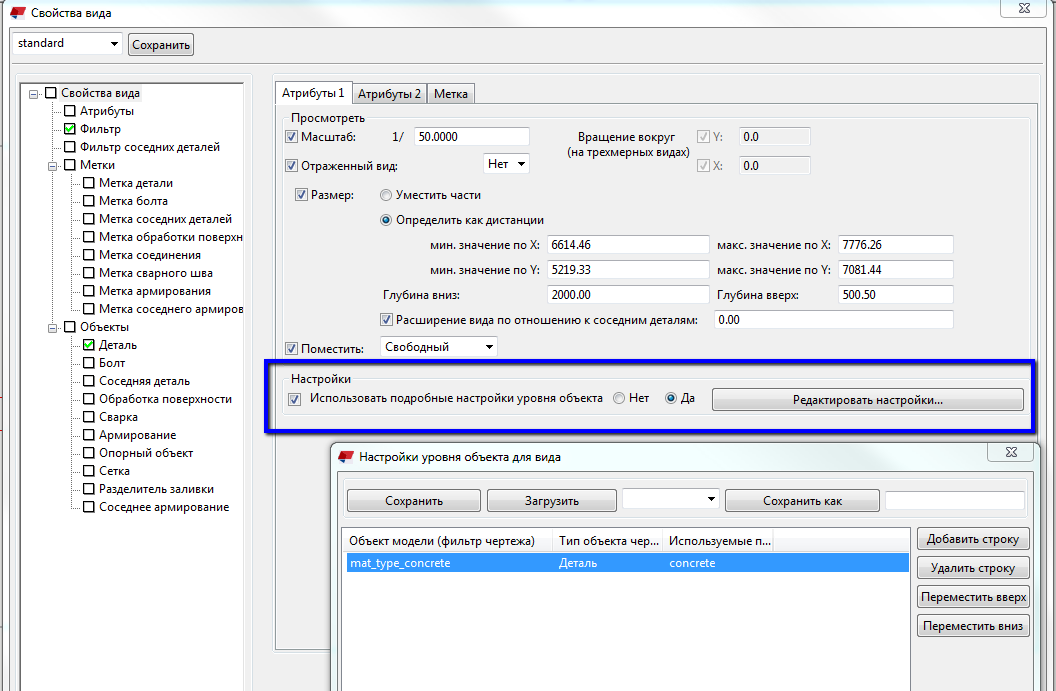Screen dimensions: 1056x691
Task: Switch to the Метка tab
Action: [x=450, y=93]
